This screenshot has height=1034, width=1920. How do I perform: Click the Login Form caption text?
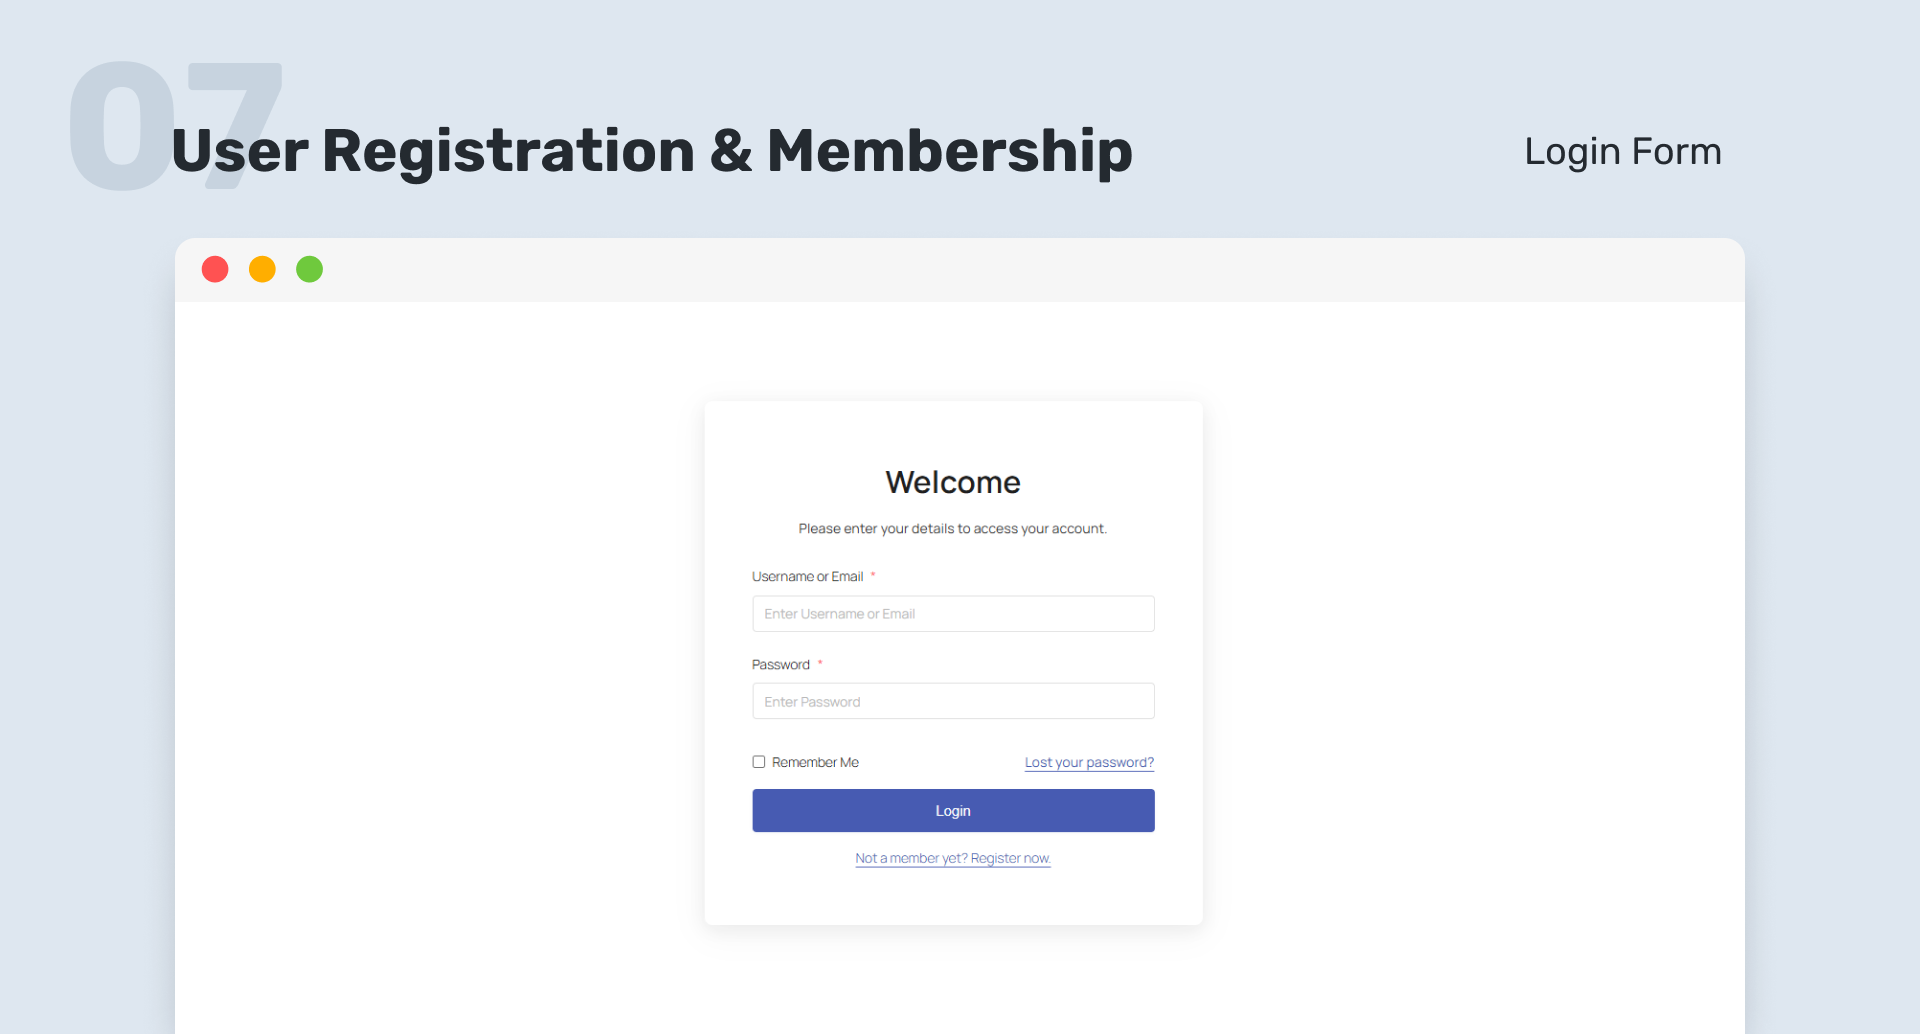tap(1622, 152)
